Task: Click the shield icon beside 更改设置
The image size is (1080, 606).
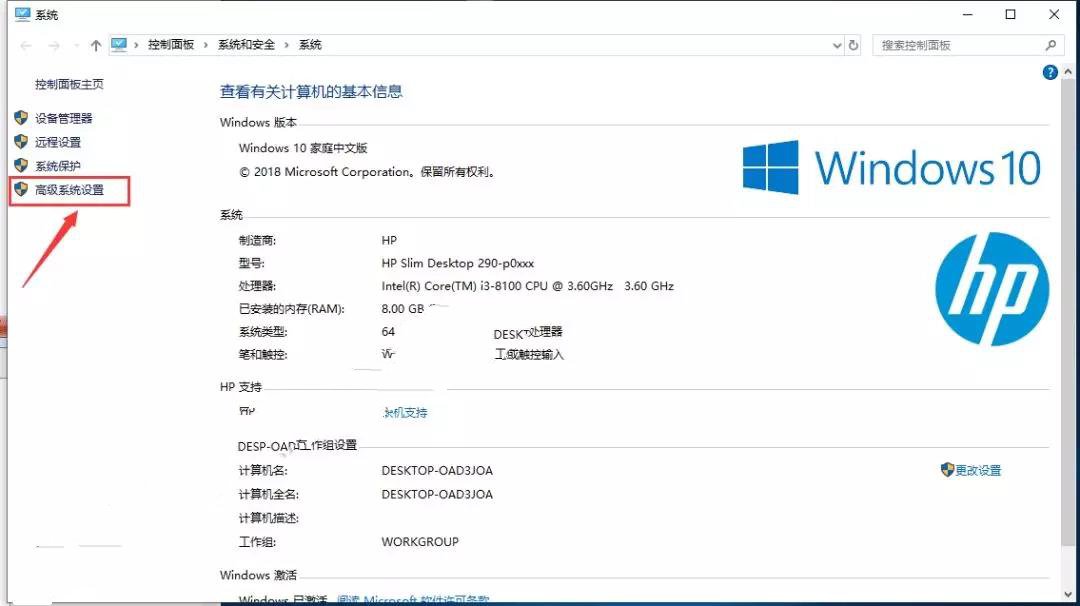Action: 947,470
